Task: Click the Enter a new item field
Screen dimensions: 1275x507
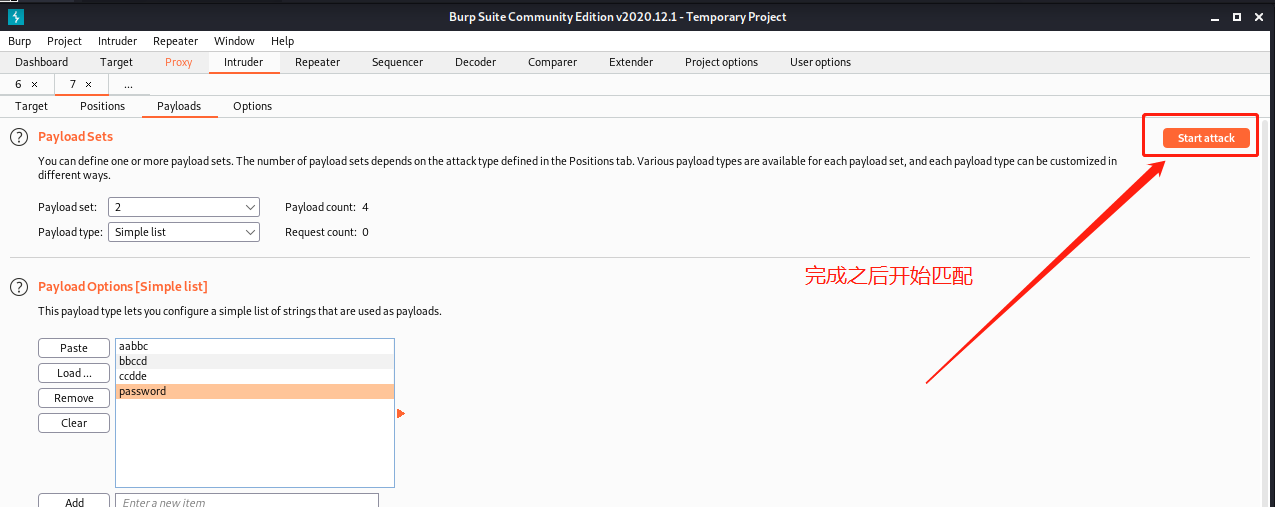Action: (x=247, y=502)
